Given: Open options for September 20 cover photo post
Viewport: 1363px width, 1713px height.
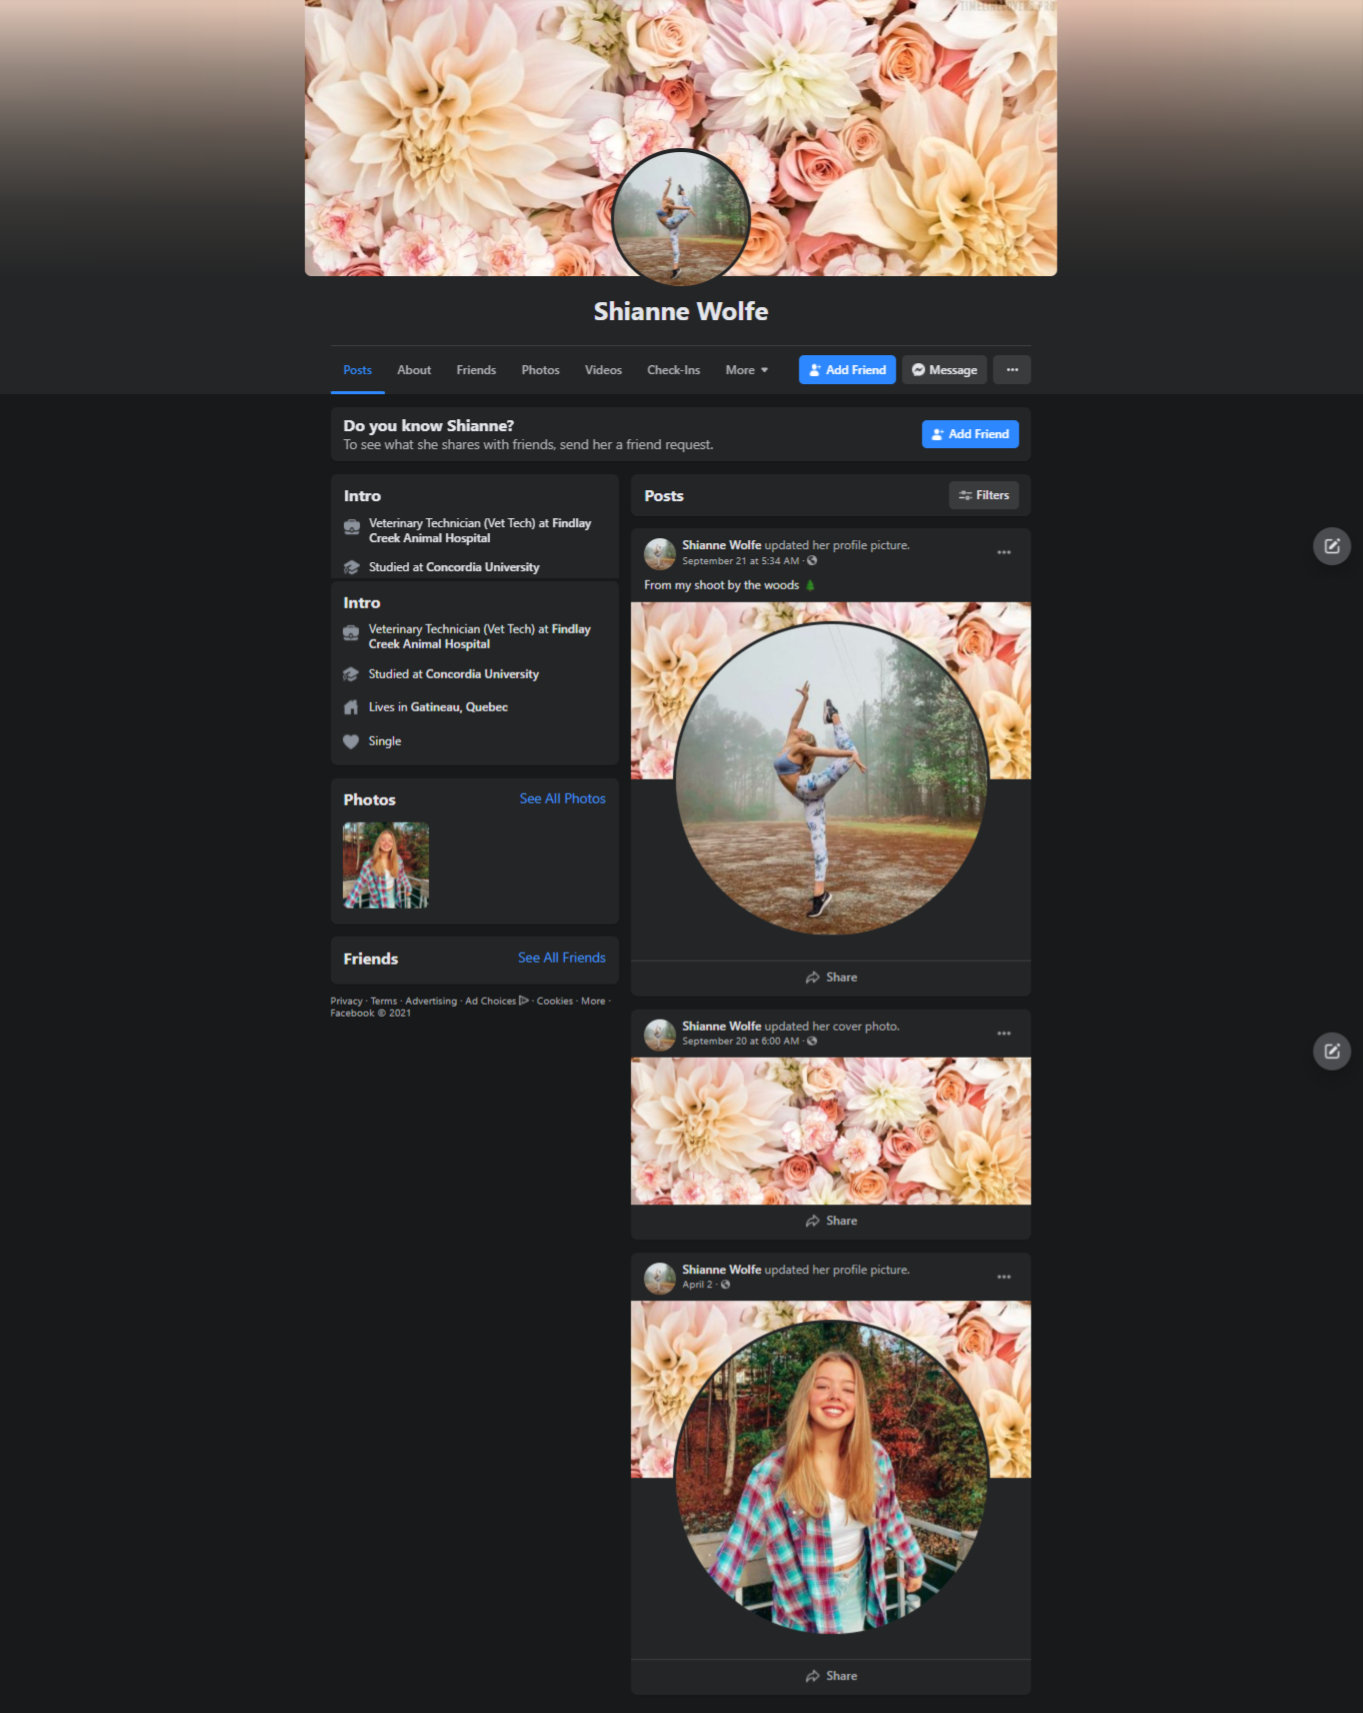Looking at the screenshot, I should [x=1004, y=1033].
